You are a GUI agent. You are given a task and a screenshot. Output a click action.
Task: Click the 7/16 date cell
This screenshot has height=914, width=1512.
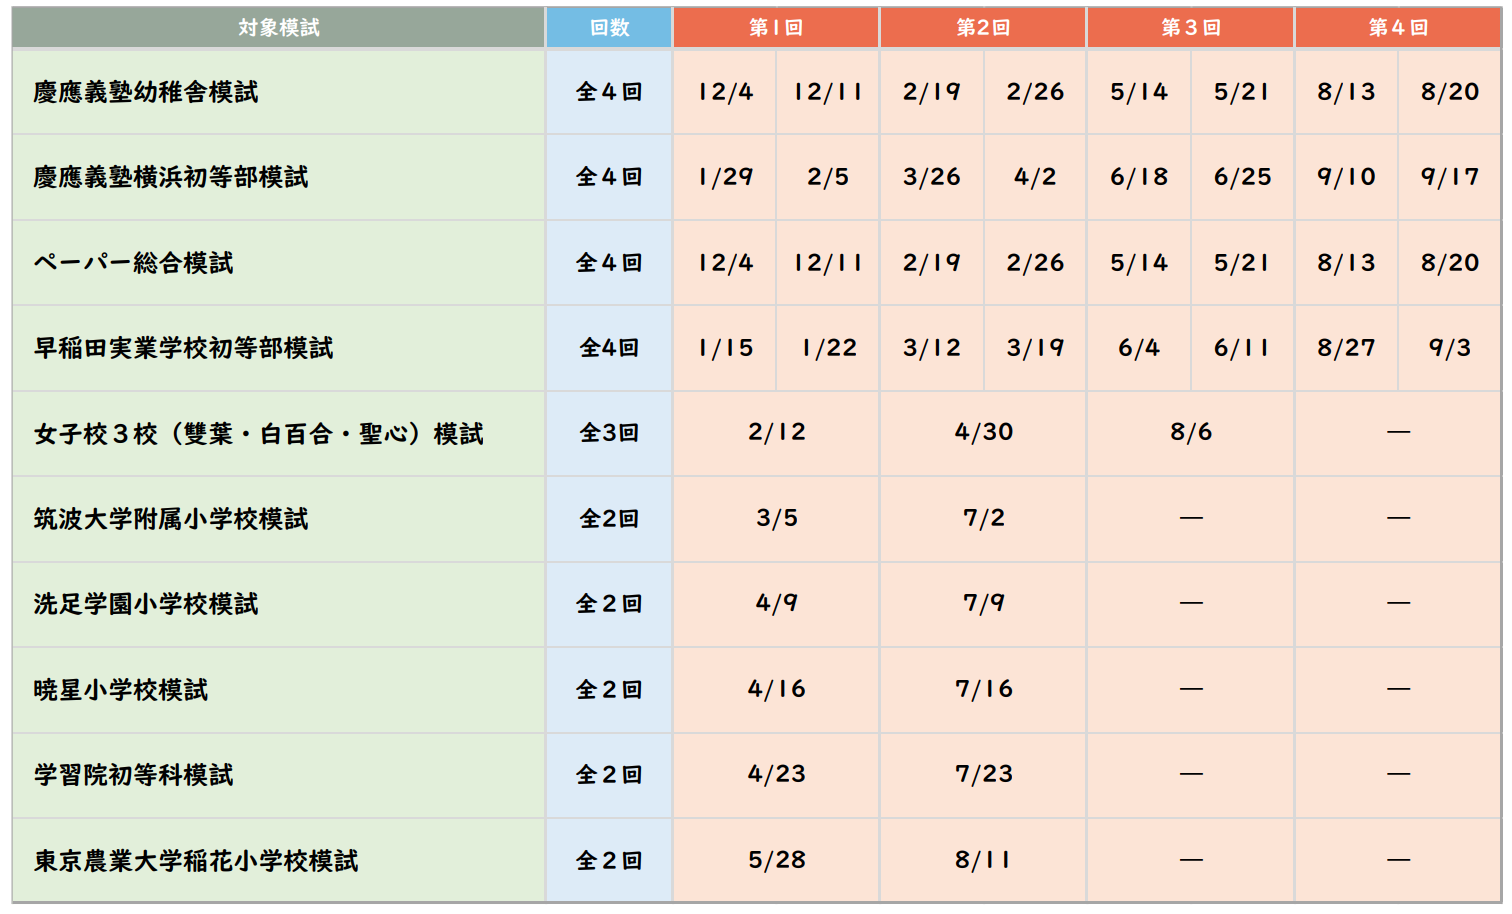[x=984, y=689]
